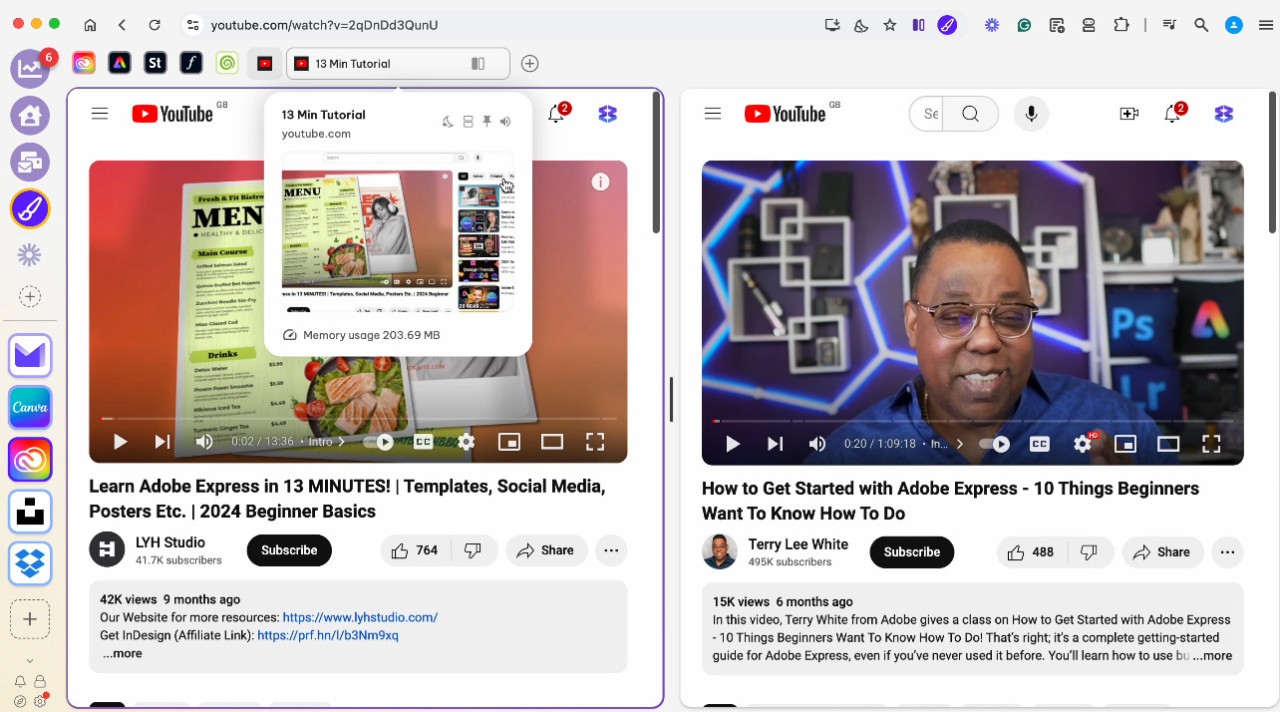Toggle autoplay on Terry Lee White video
Viewport: 1280px width, 712px height.
pyautogui.click(x=994, y=444)
